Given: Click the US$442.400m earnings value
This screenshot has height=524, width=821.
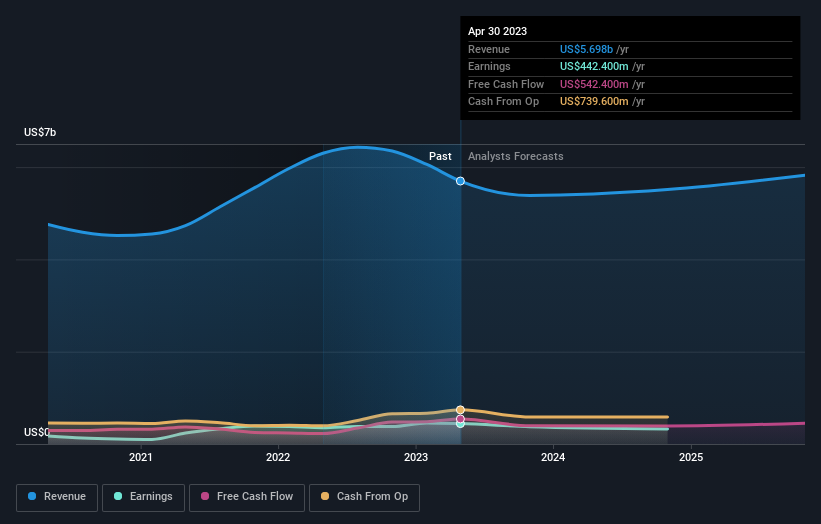Looking at the screenshot, I should 594,66.
